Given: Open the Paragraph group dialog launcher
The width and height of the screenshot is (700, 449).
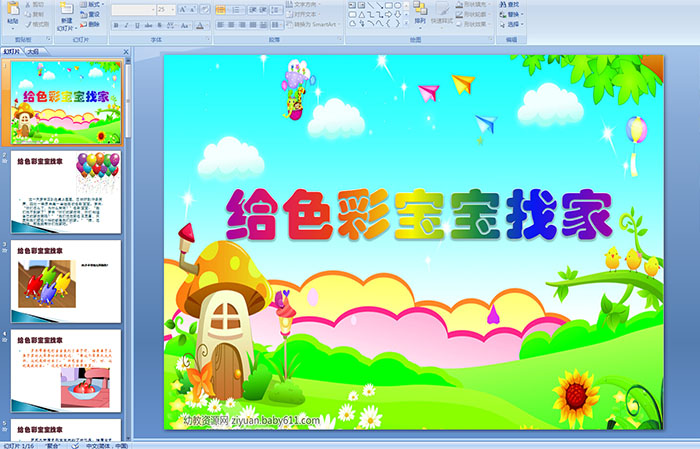Looking at the screenshot, I should (x=340, y=39).
